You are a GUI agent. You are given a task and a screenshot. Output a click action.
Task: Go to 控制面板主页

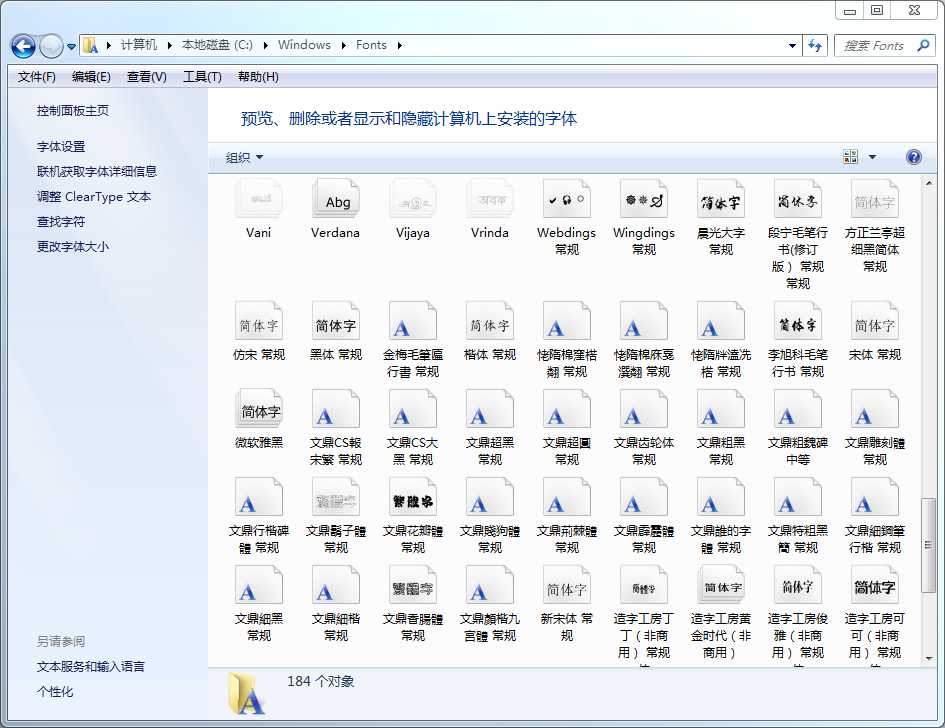pos(73,111)
